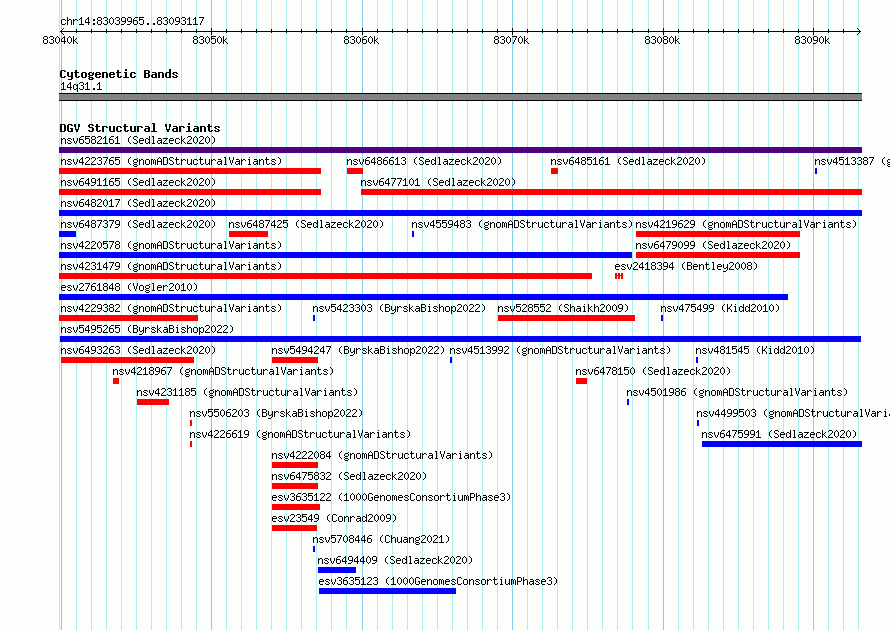Click the esv2418394 (Bentley2008) label
890x630 pixels.
tap(686, 266)
